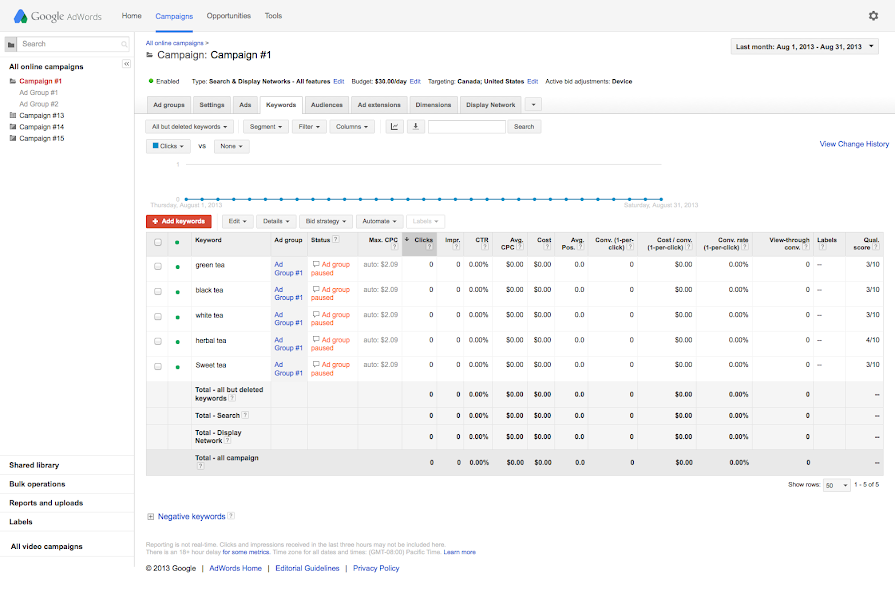Click the speech bubble icon for green tea status
Screen dimensions: 895x592
[316, 265]
